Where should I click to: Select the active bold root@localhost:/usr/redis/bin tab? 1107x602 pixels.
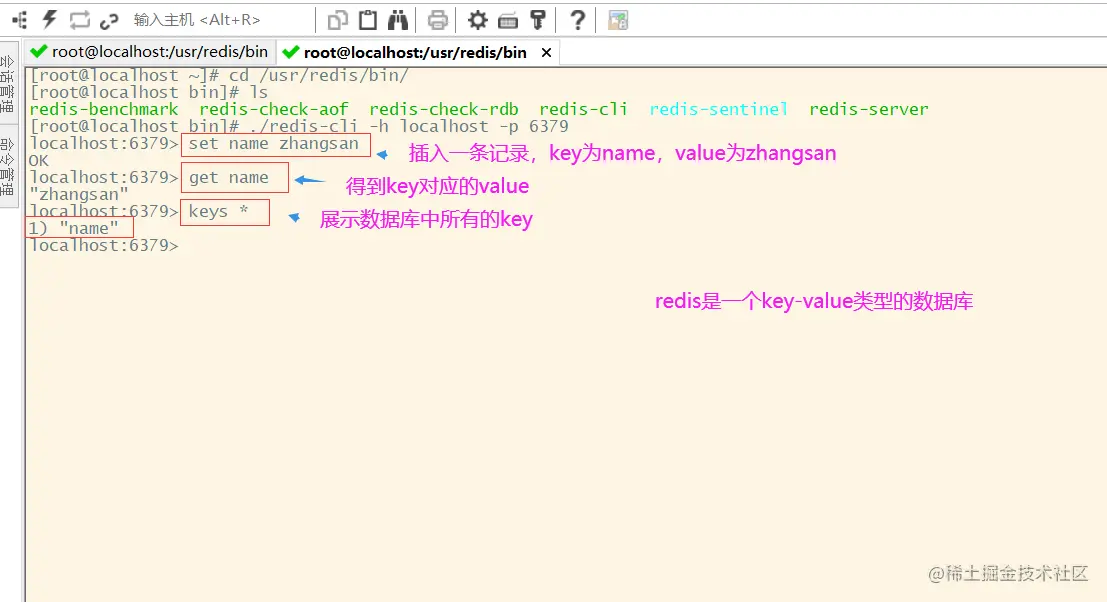pyautogui.click(x=415, y=52)
